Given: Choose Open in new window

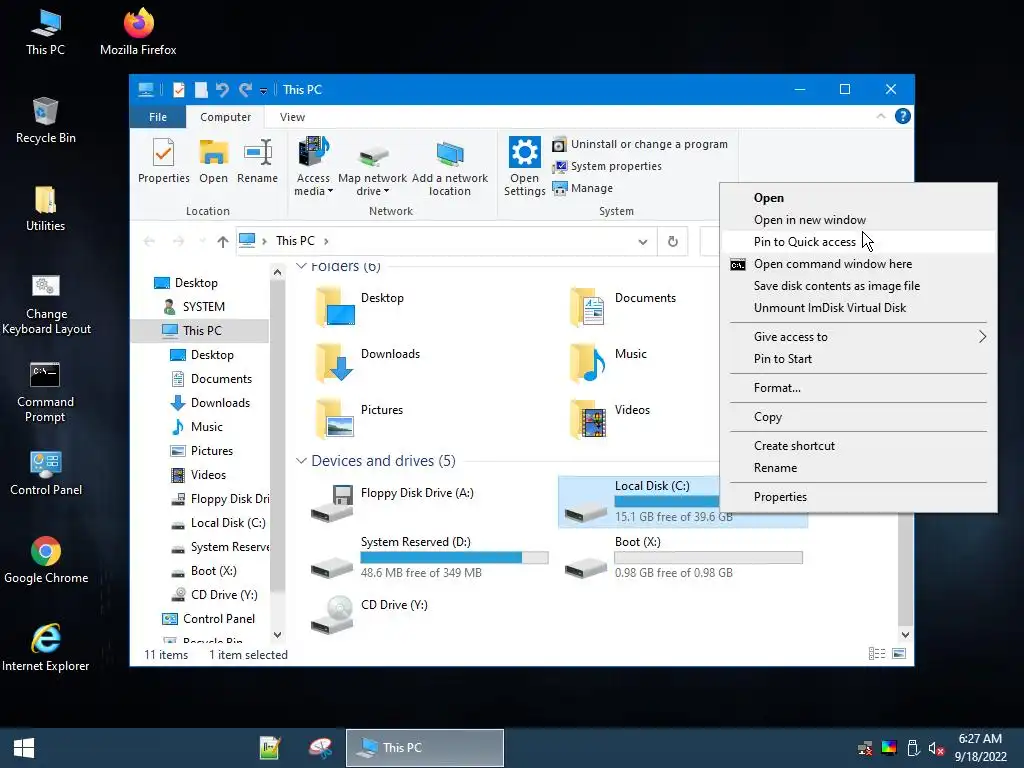Looking at the screenshot, I should [x=858, y=220].
